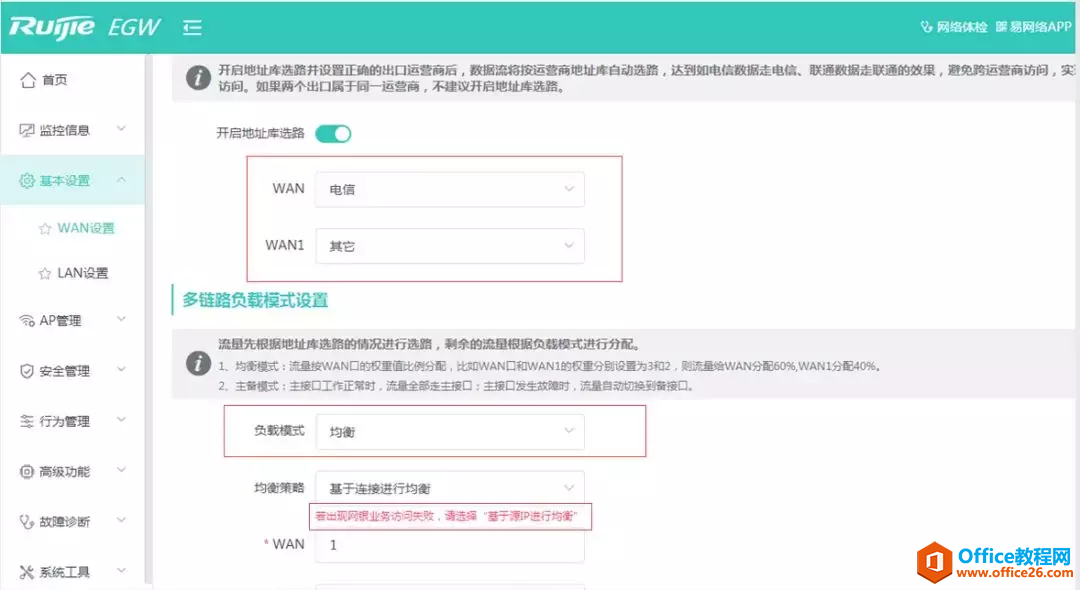Expand 系统工具 chevron
Screen dimensions: 1080x590
pos(121,570)
